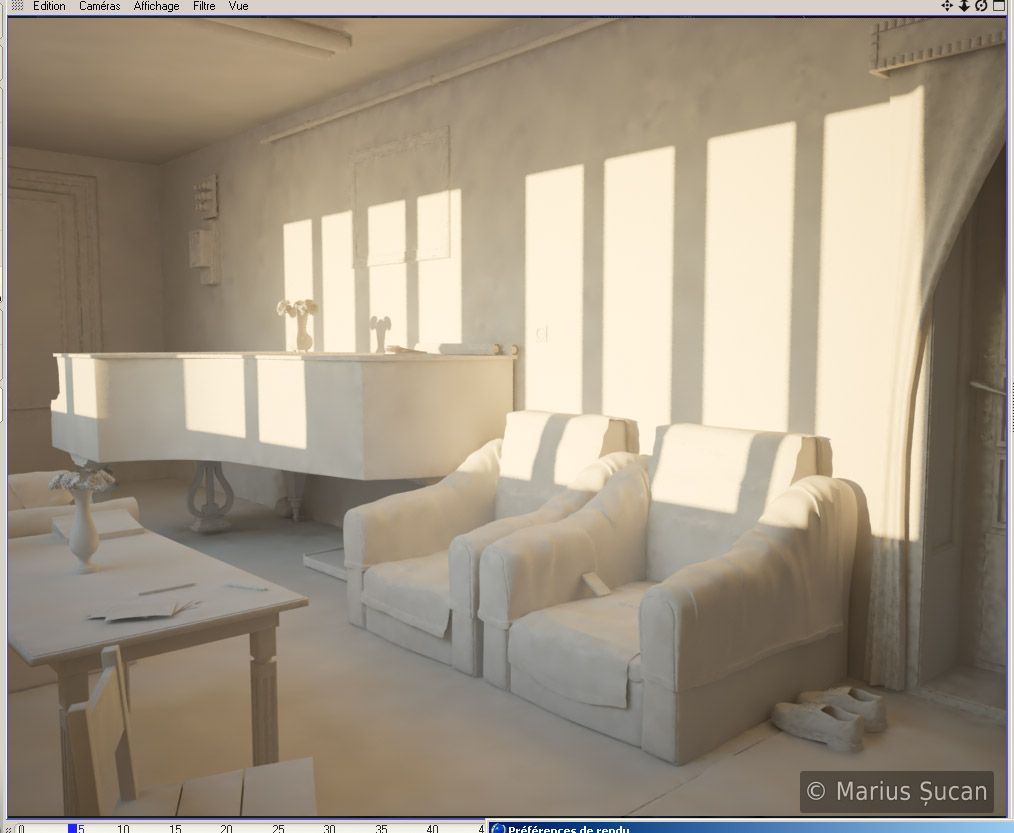
Task: Open the Filtre menu
Action: tap(204, 6)
